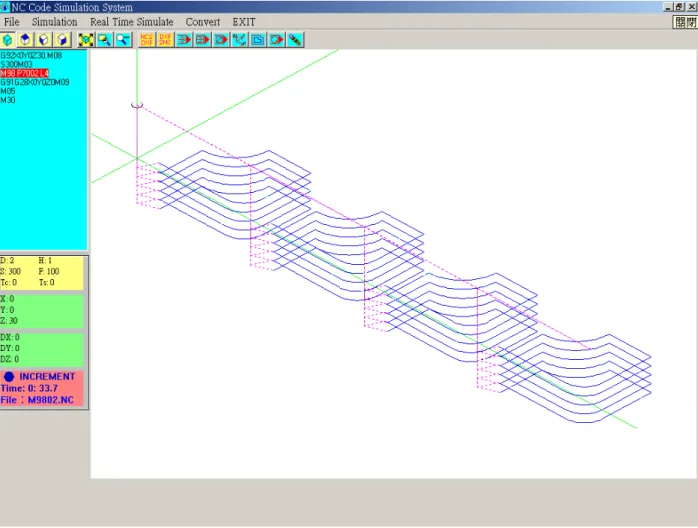Click the pen/tool icon at toolbar end
The width and height of the screenshot is (698, 528).
(295, 40)
